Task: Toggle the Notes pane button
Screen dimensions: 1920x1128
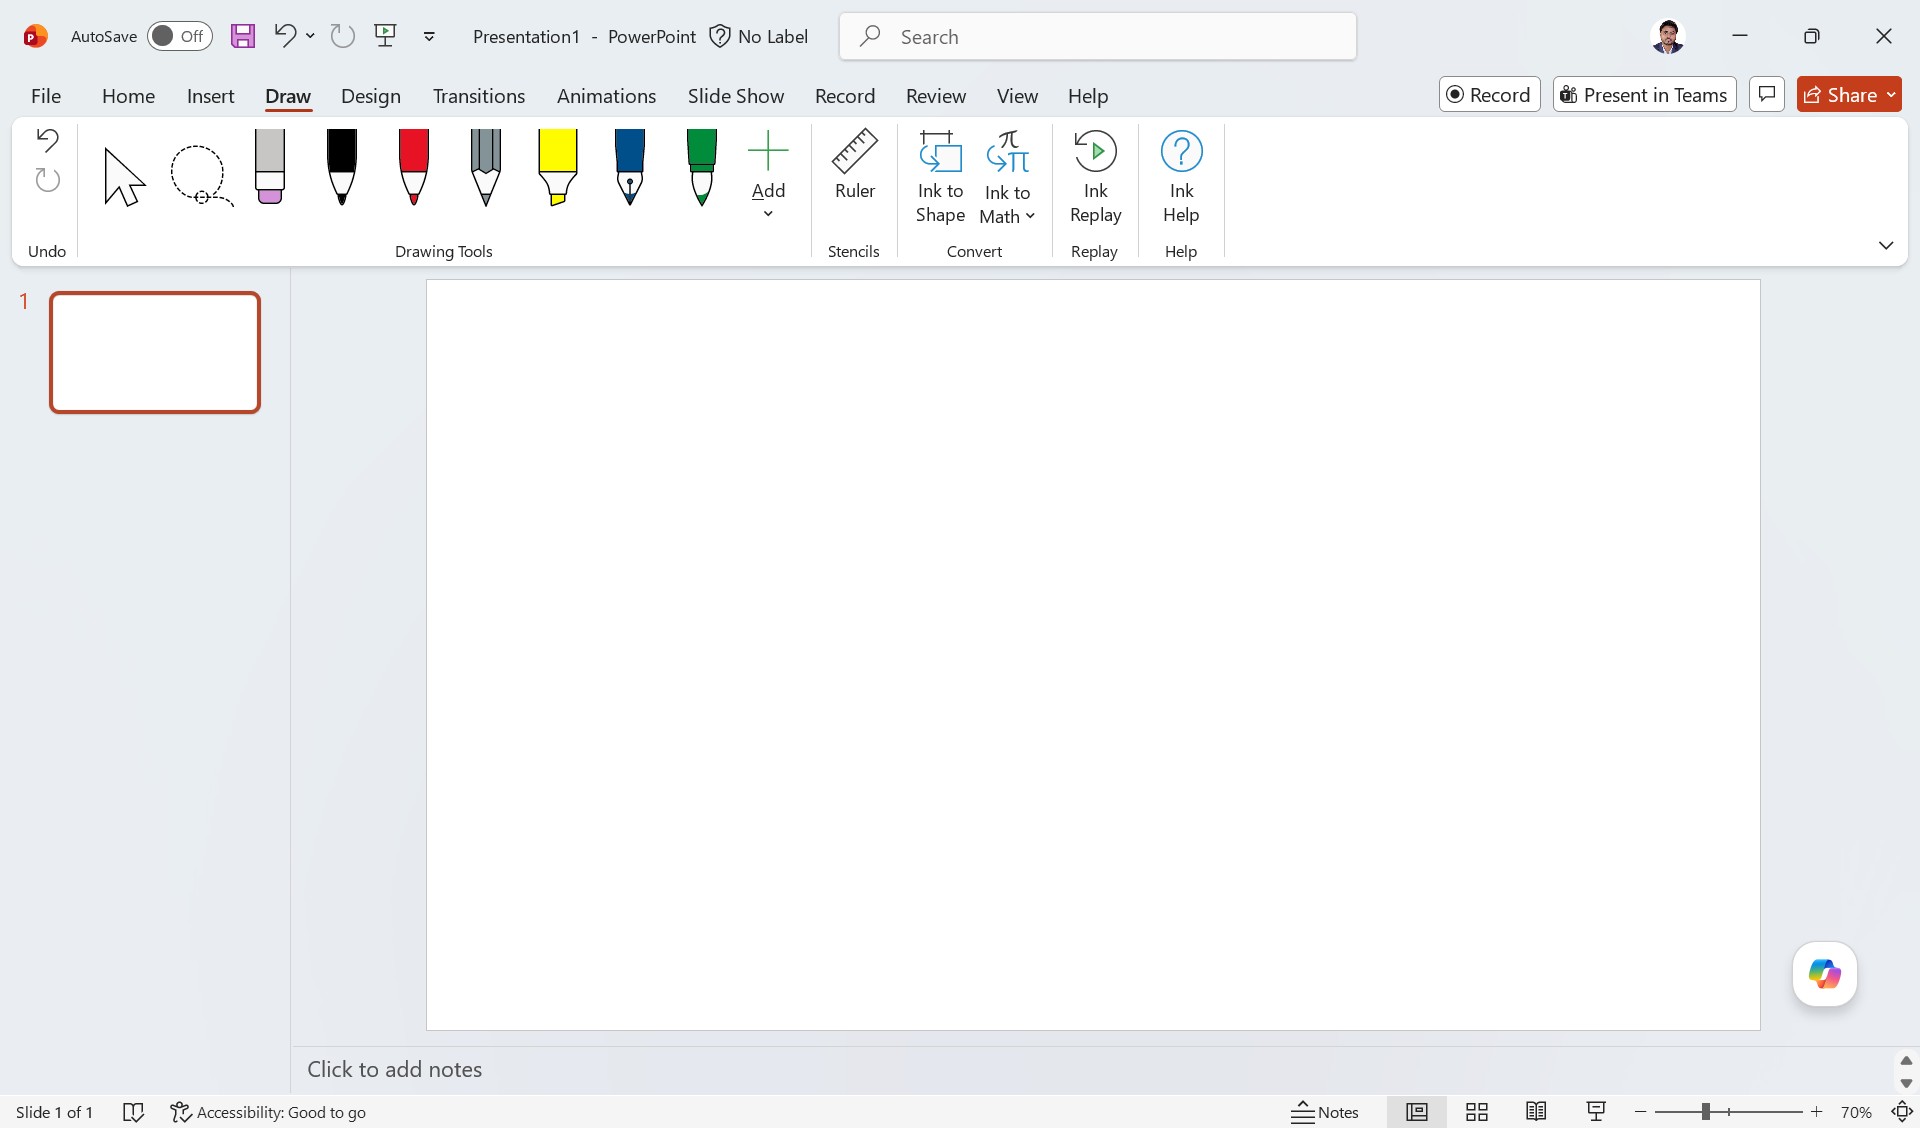Action: point(1325,1112)
